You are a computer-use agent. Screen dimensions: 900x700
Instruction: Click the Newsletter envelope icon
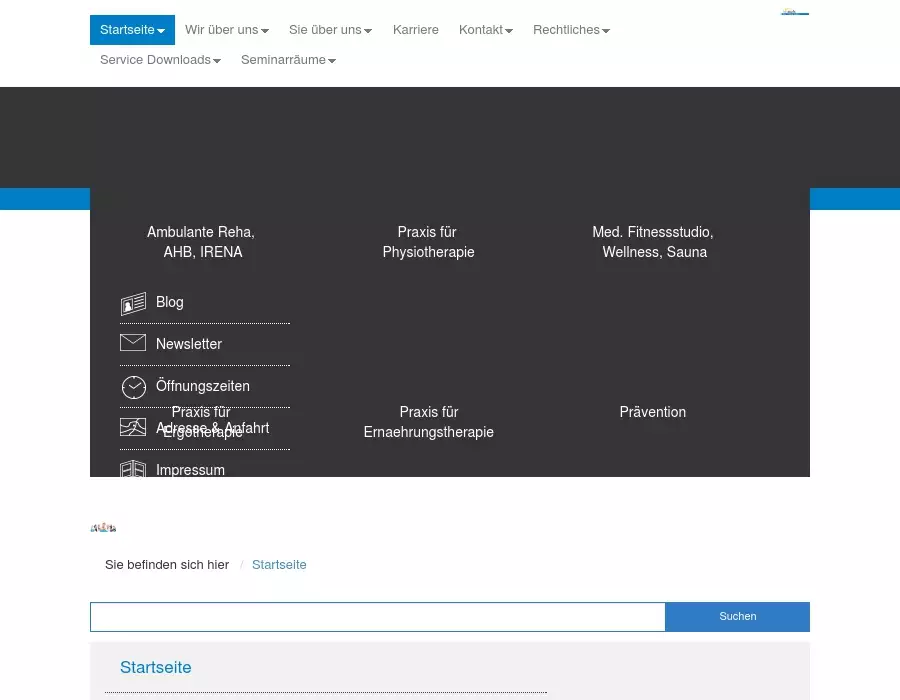pyautogui.click(x=133, y=343)
